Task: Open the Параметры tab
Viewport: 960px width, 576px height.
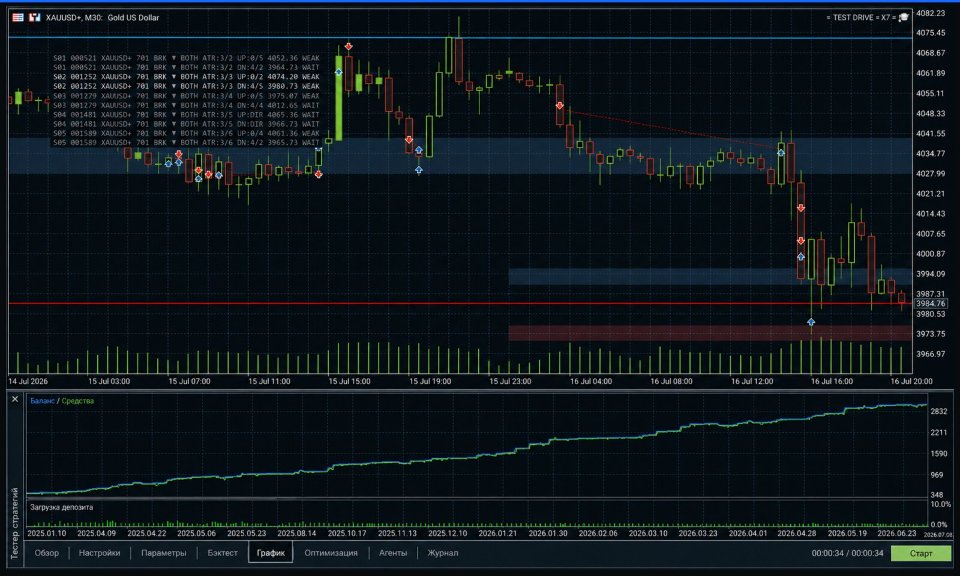Action: click(163, 553)
